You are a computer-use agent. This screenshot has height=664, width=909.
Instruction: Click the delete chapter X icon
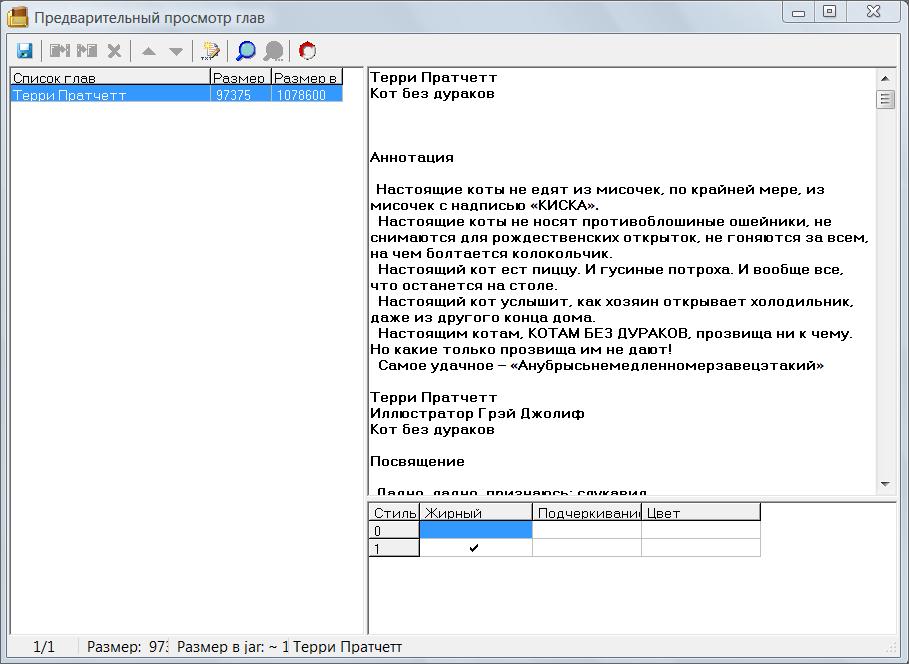(114, 51)
